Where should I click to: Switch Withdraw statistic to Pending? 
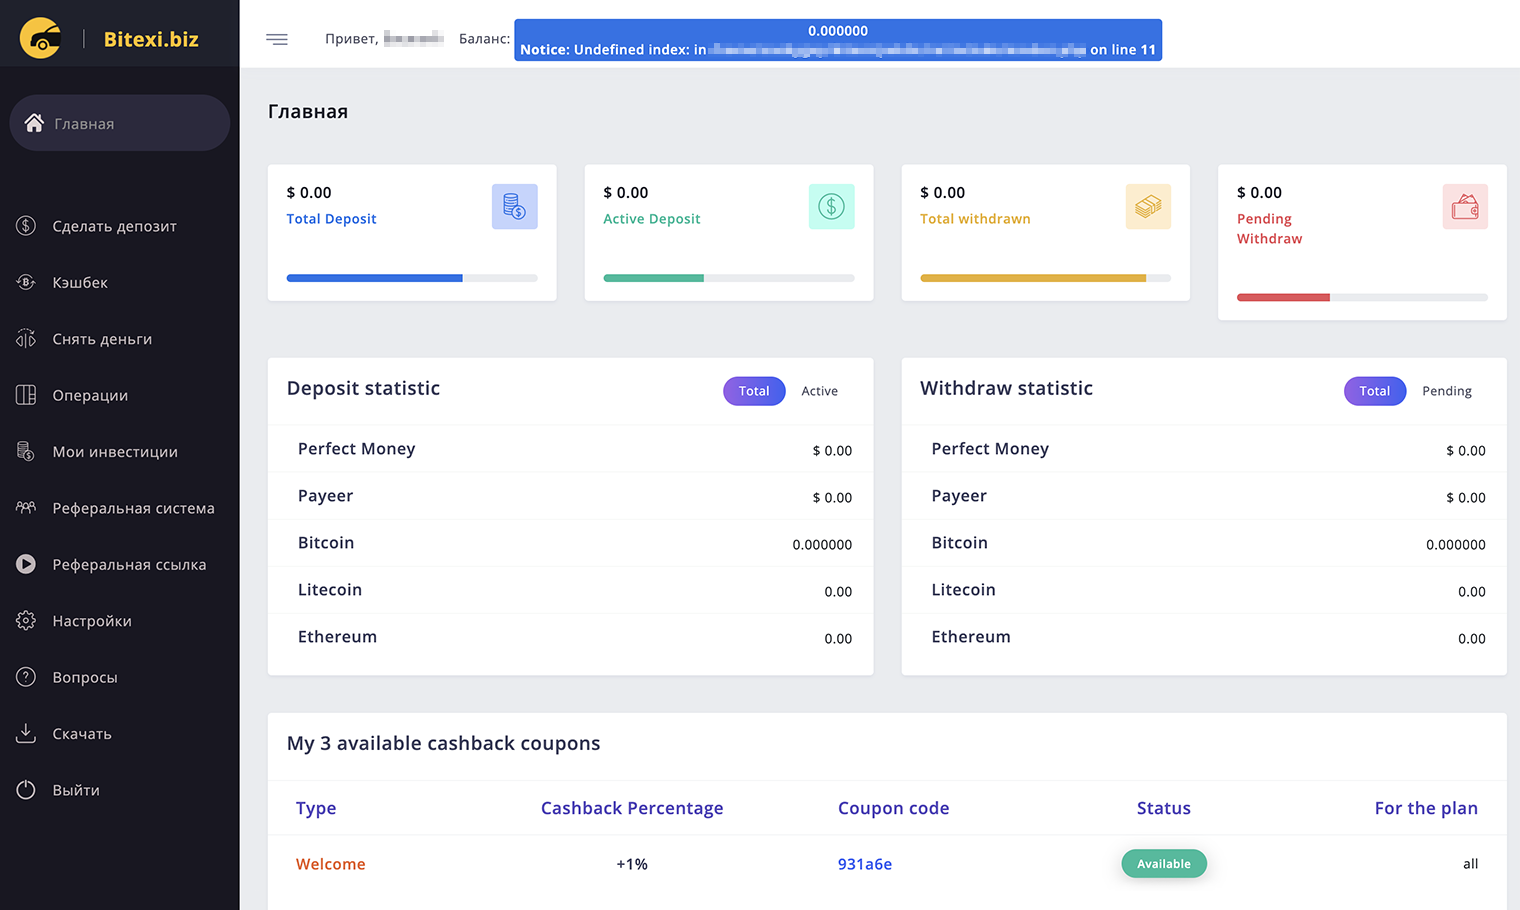tap(1446, 391)
